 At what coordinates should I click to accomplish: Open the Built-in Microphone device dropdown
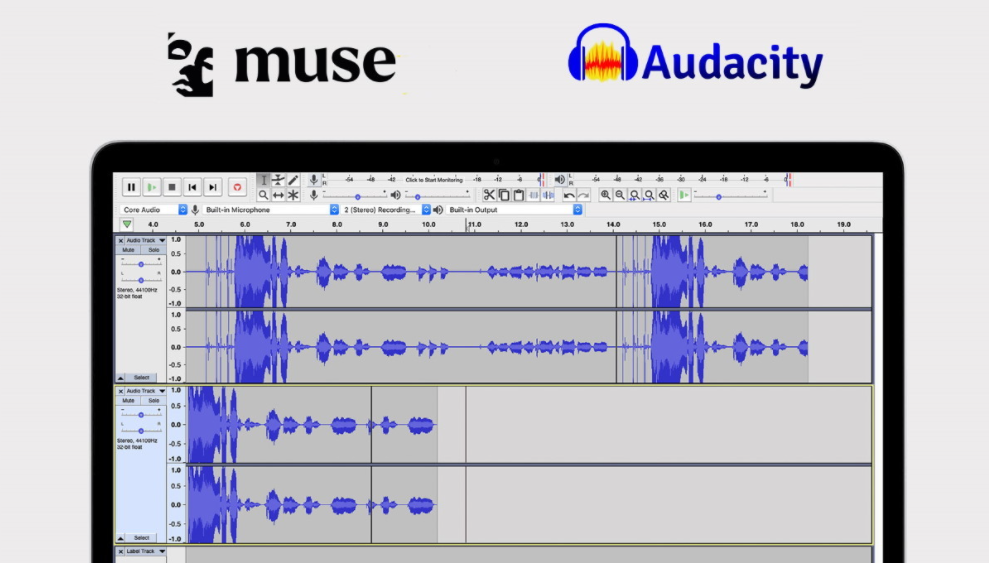click(x=271, y=209)
